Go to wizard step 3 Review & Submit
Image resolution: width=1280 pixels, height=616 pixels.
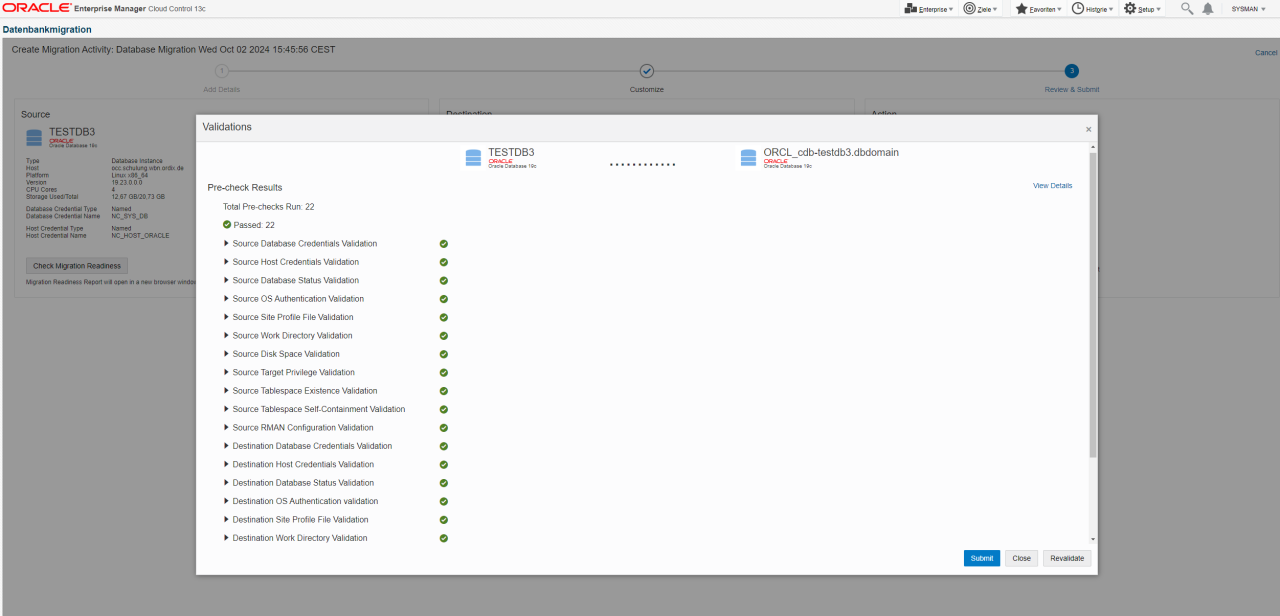1071,71
